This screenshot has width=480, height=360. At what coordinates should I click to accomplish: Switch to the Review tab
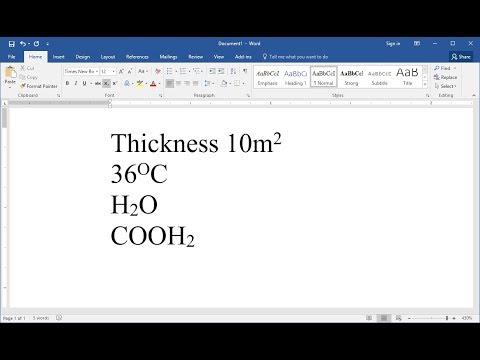click(x=196, y=57)
